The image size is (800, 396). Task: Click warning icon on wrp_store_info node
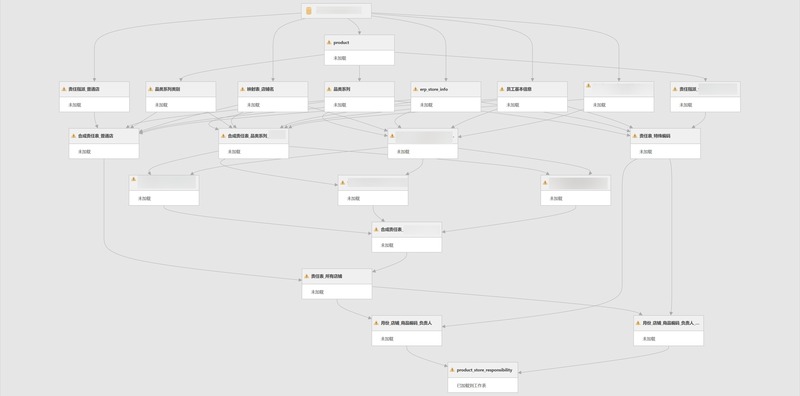pyautogui.click(x=415, y=89)
